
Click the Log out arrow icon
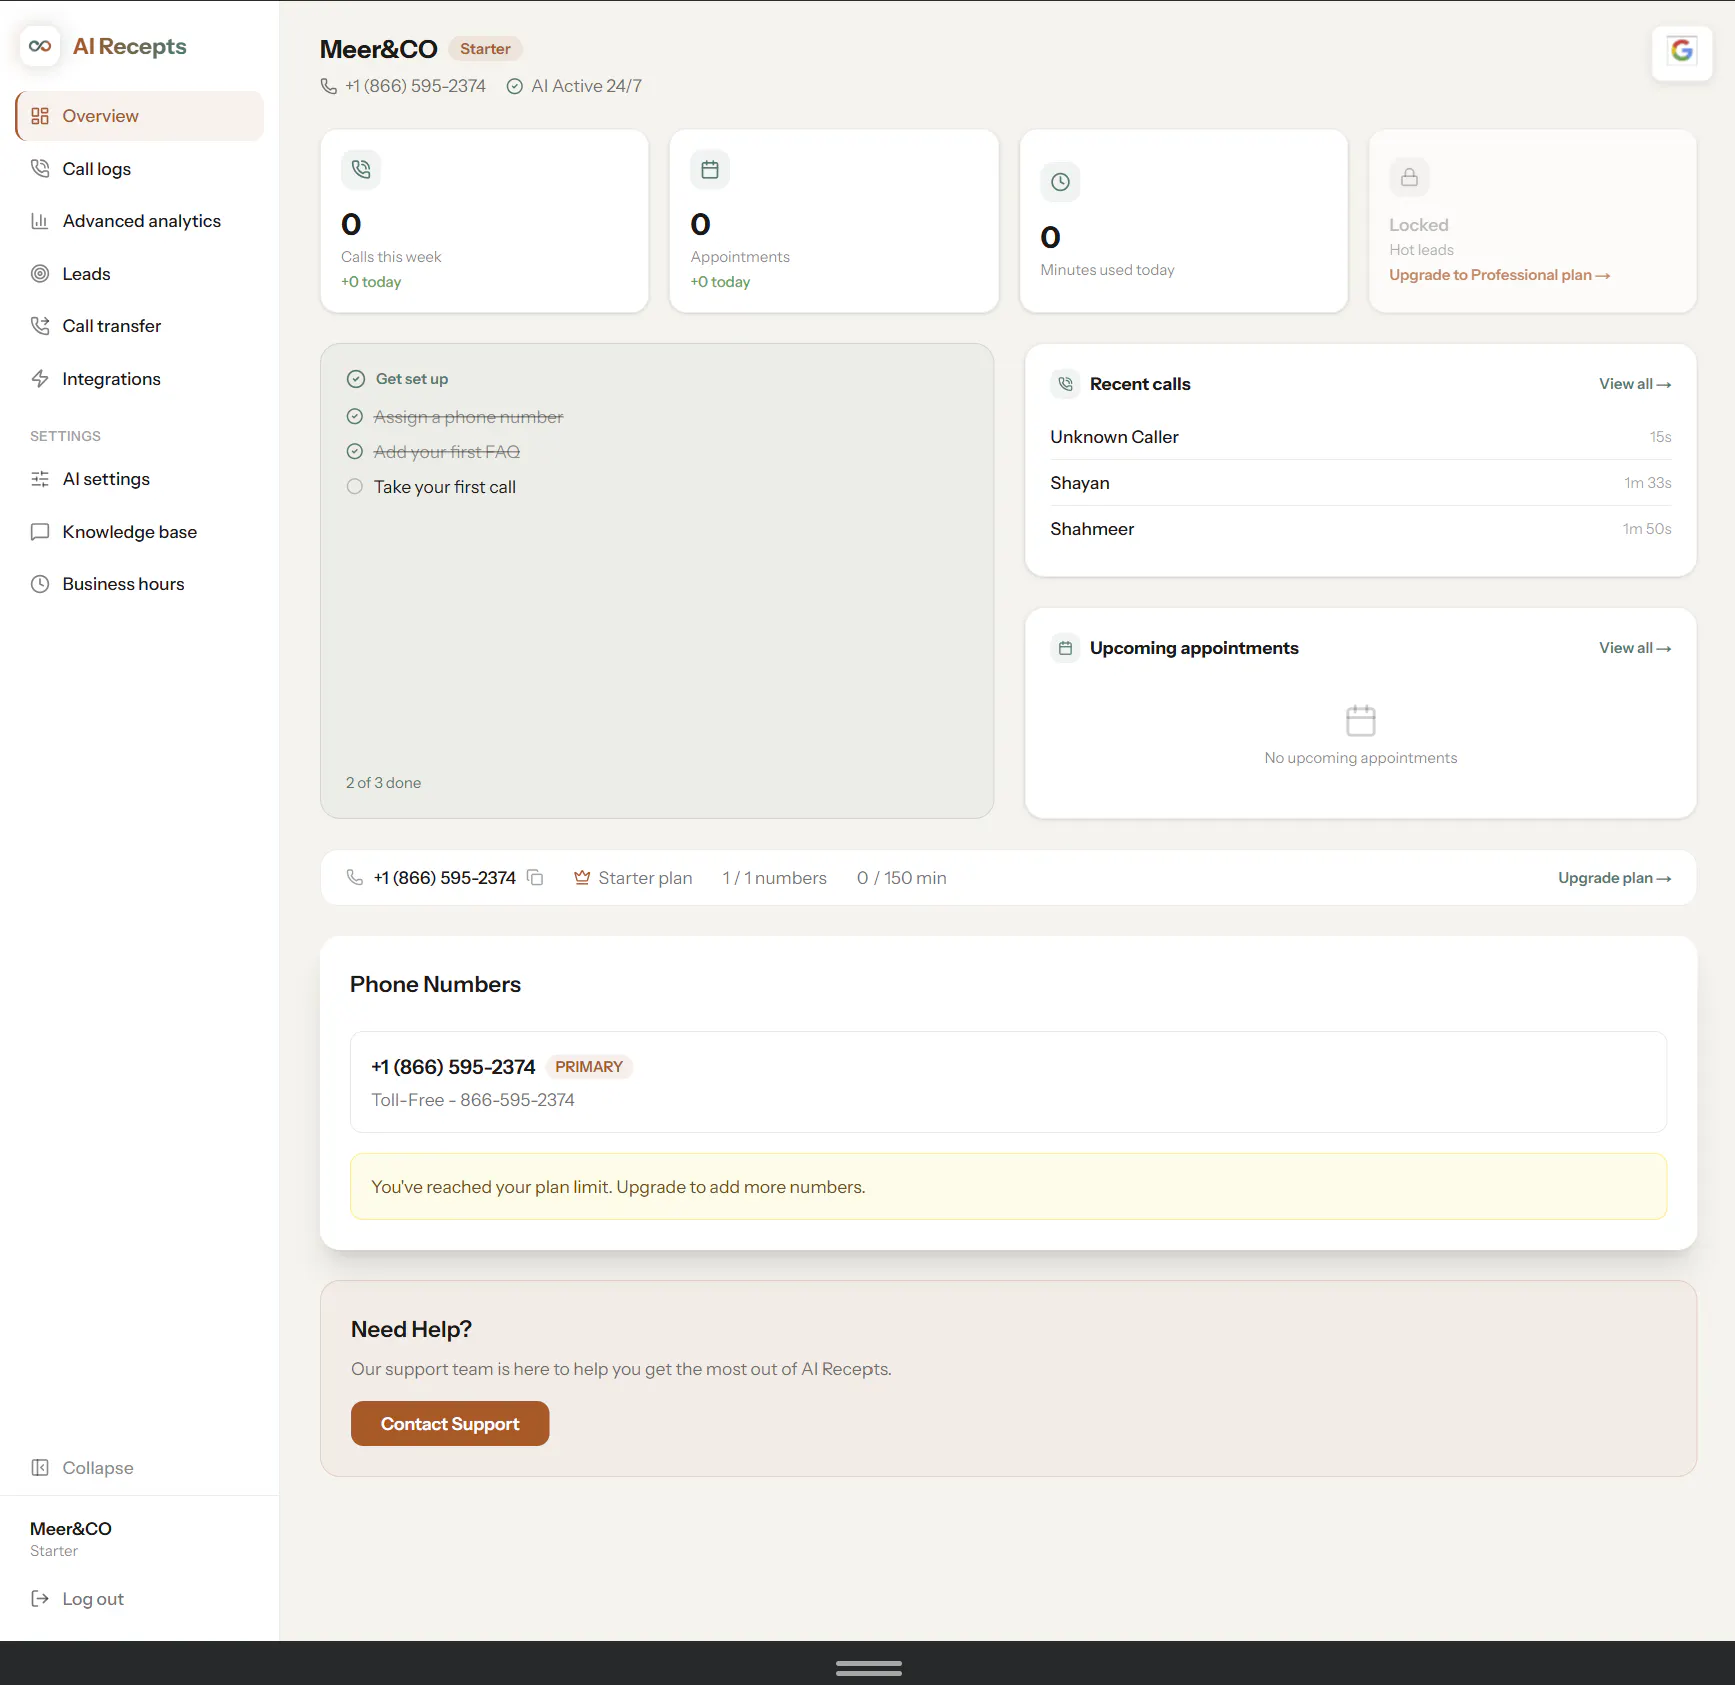(40, 1598)
